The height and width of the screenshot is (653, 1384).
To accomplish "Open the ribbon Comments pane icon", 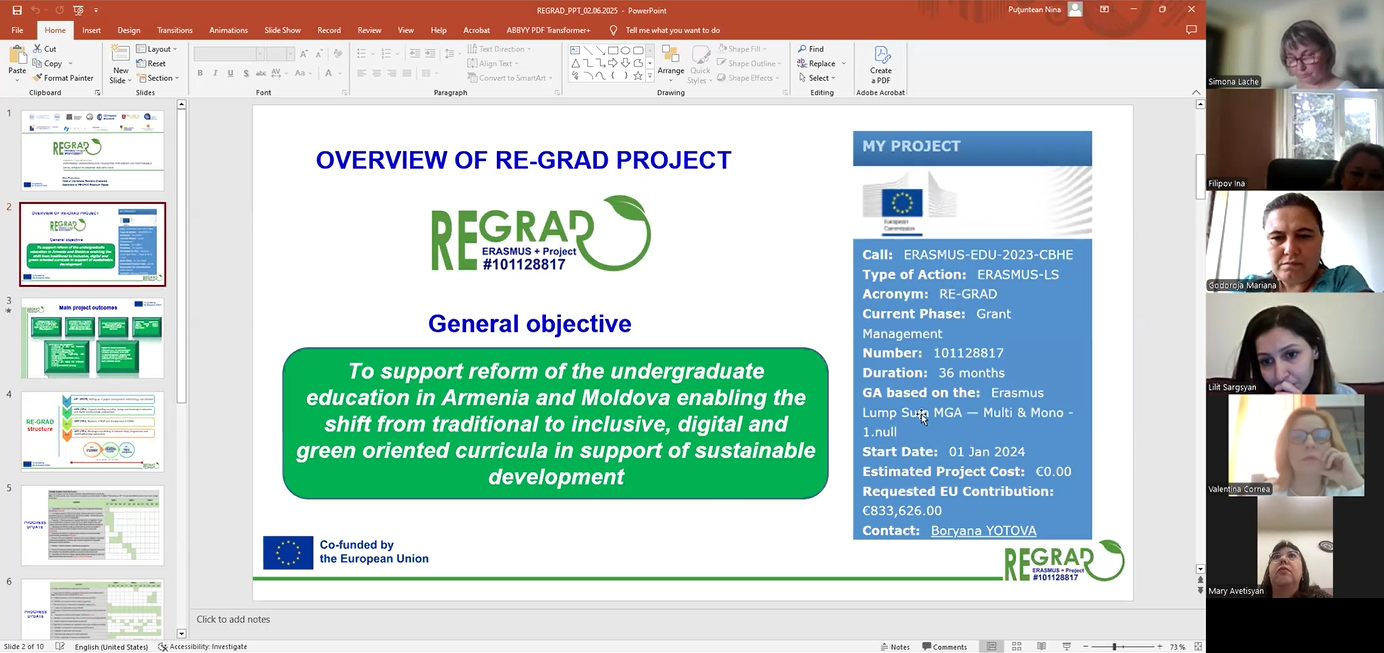I will tap(1191, 30).
